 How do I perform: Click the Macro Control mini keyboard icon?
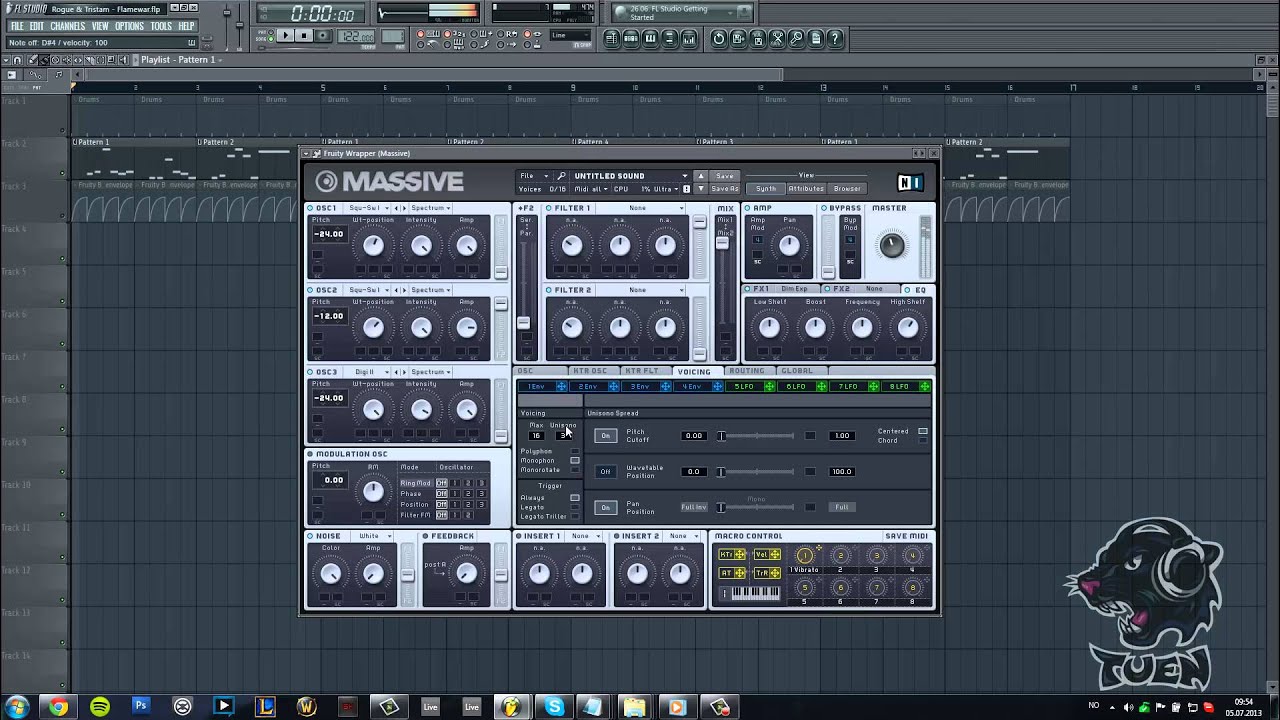point(755,593)
